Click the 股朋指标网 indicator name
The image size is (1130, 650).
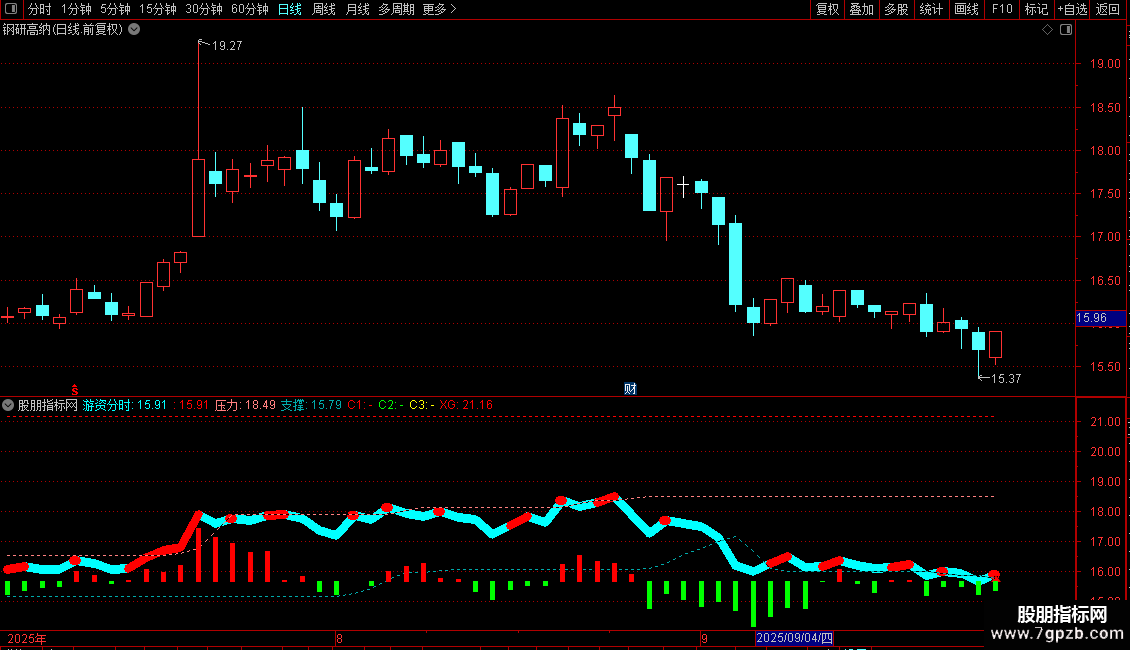click(48, 405)
